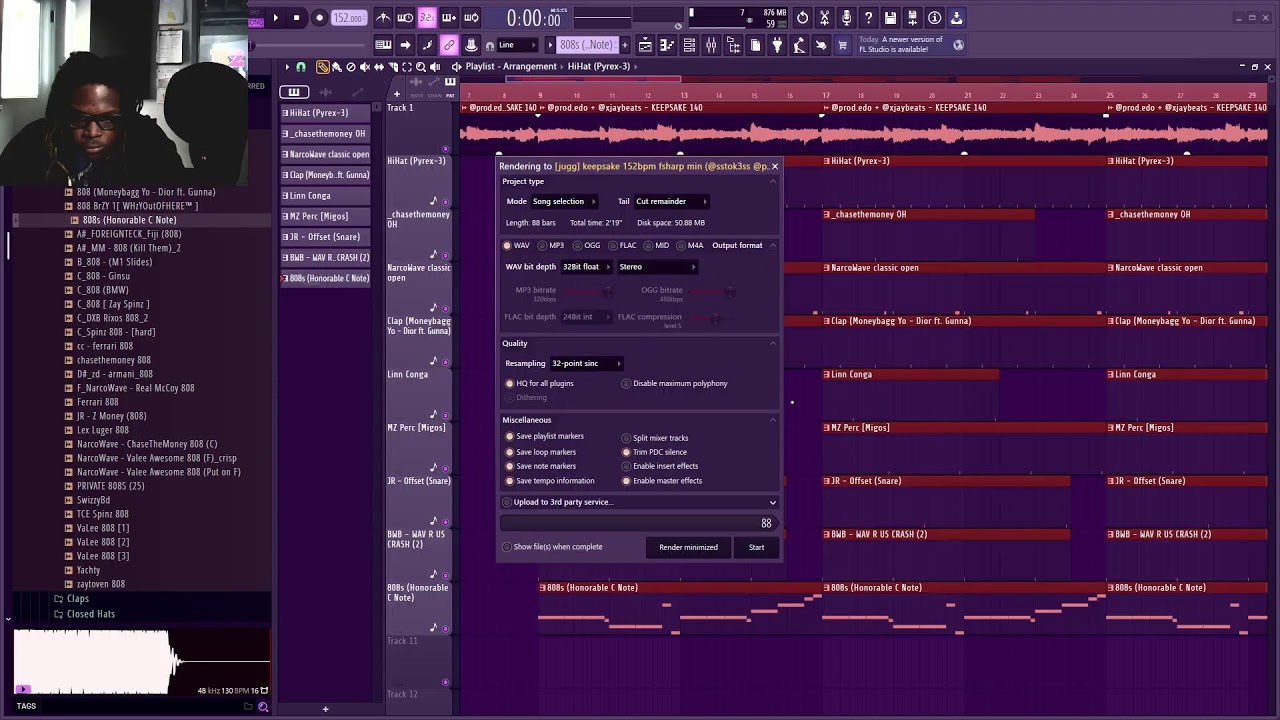This screenshot has height=720, width=1280.
Task: Click the download update icon
Action: pyautogui.click(x=956, y=18)
